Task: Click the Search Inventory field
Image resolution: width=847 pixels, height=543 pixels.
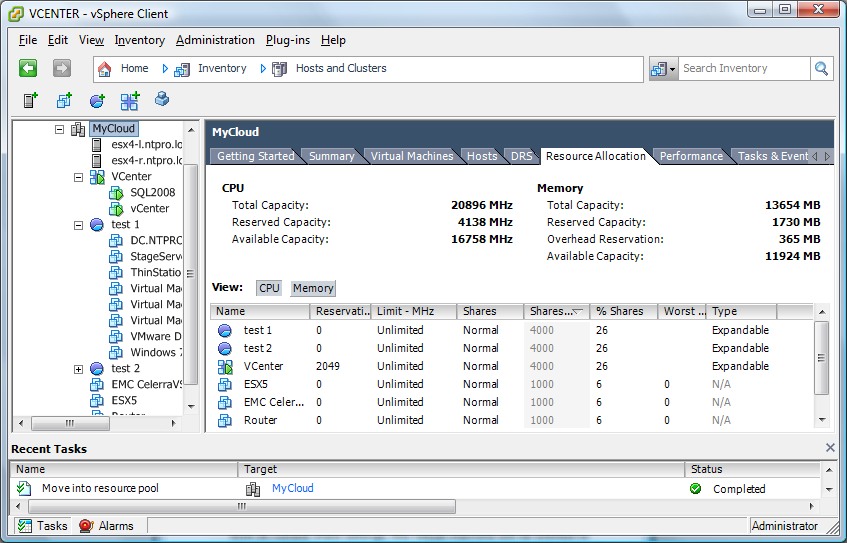Action: tap(744, 69)
